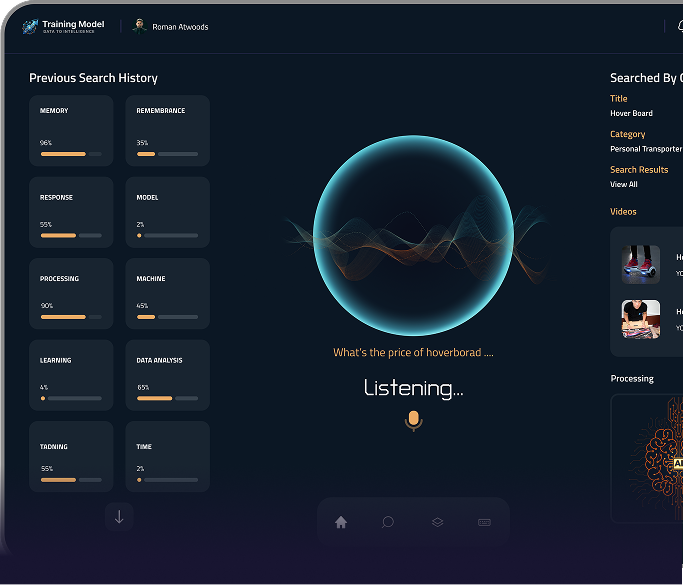Screen dimensions: 683x585
Task: Open the Response history card
Action: (71, 212)
